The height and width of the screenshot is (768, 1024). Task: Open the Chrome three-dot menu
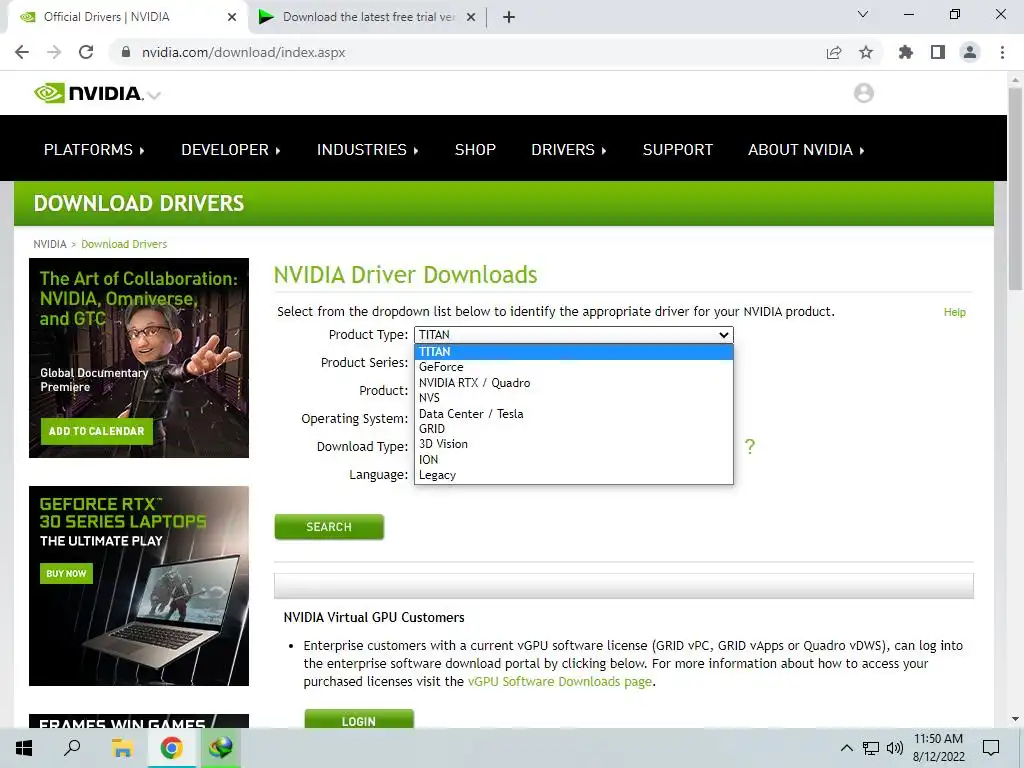1002,52
